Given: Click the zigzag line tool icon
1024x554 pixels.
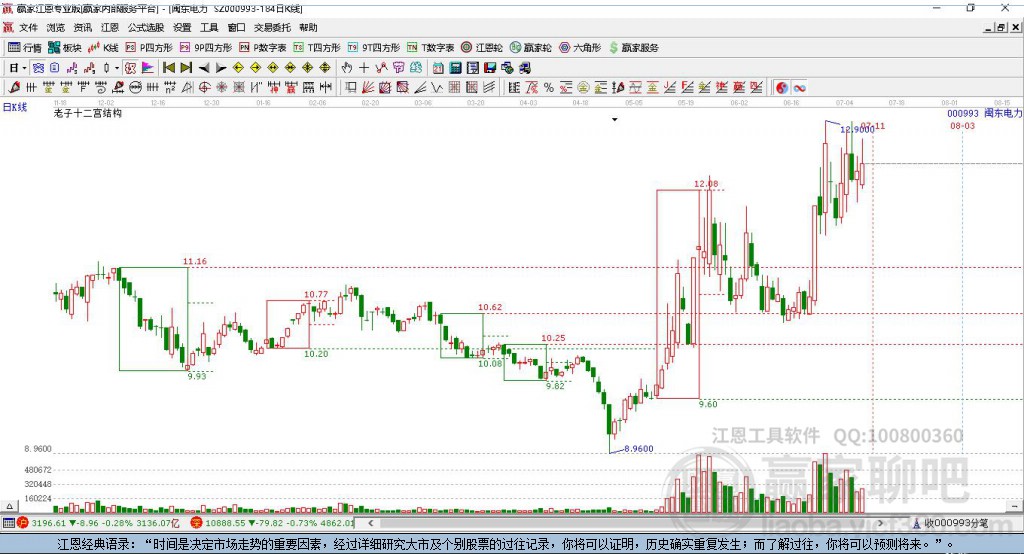Looking at the screenshot, I should (x=438, y=88).
